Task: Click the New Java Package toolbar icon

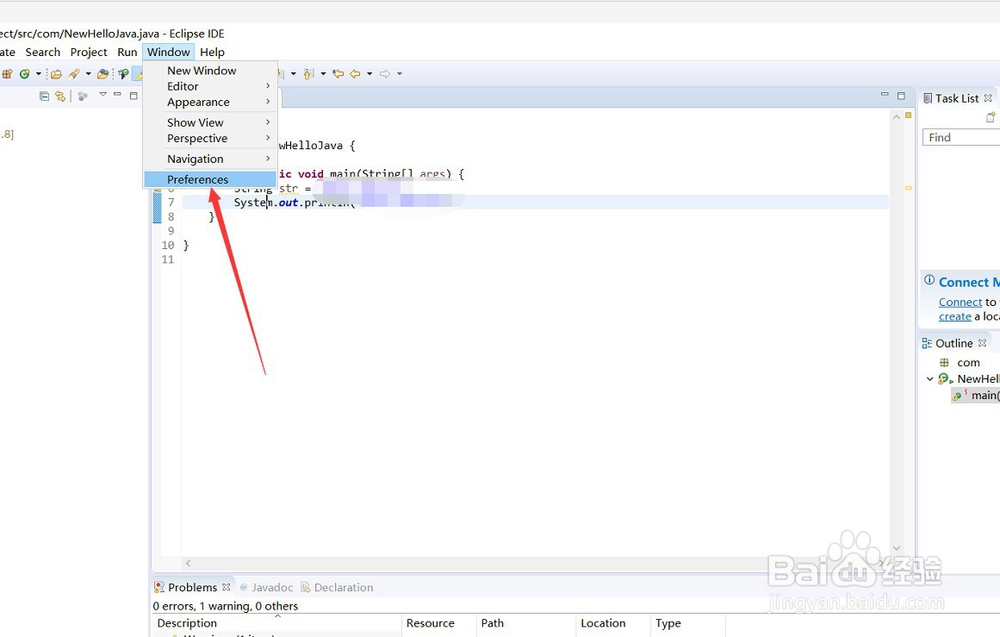Action: click(7, 74)
